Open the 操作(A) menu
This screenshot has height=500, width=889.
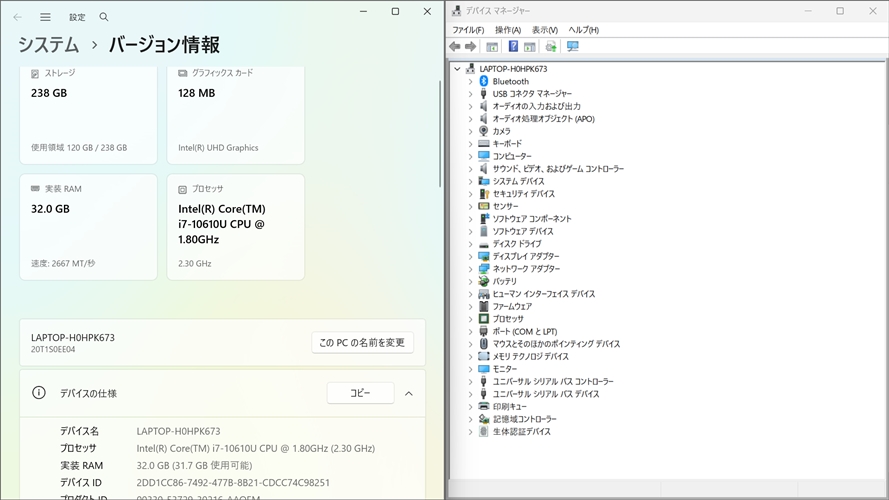507,30
